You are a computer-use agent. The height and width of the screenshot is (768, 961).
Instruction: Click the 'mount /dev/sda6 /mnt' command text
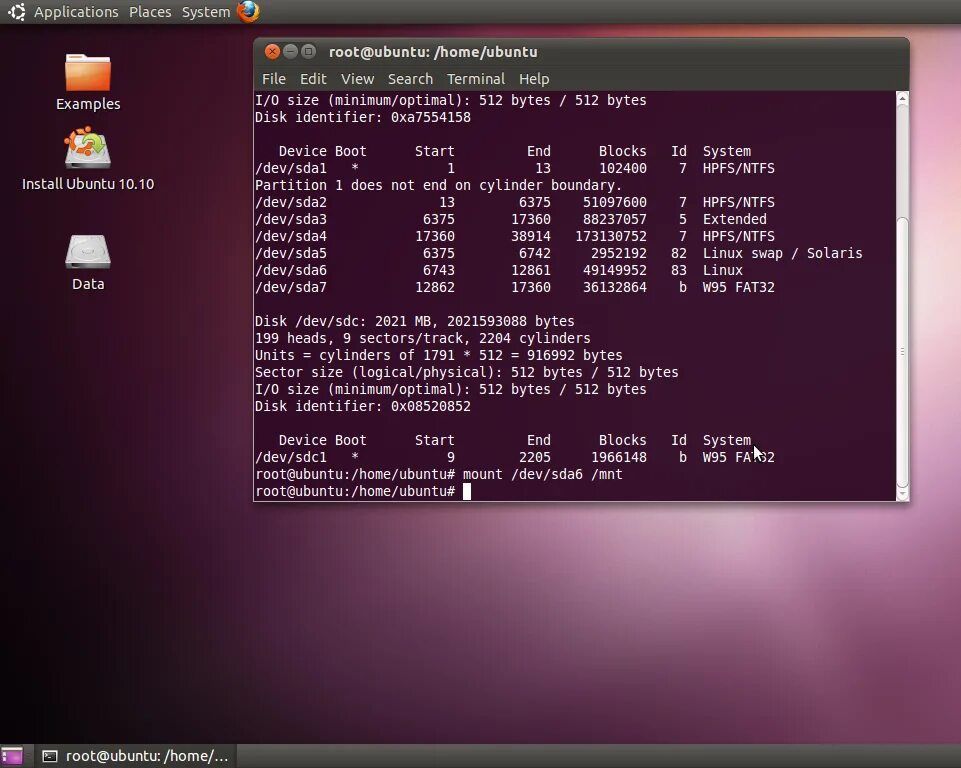pyautogui.click(x=542, y=474)
